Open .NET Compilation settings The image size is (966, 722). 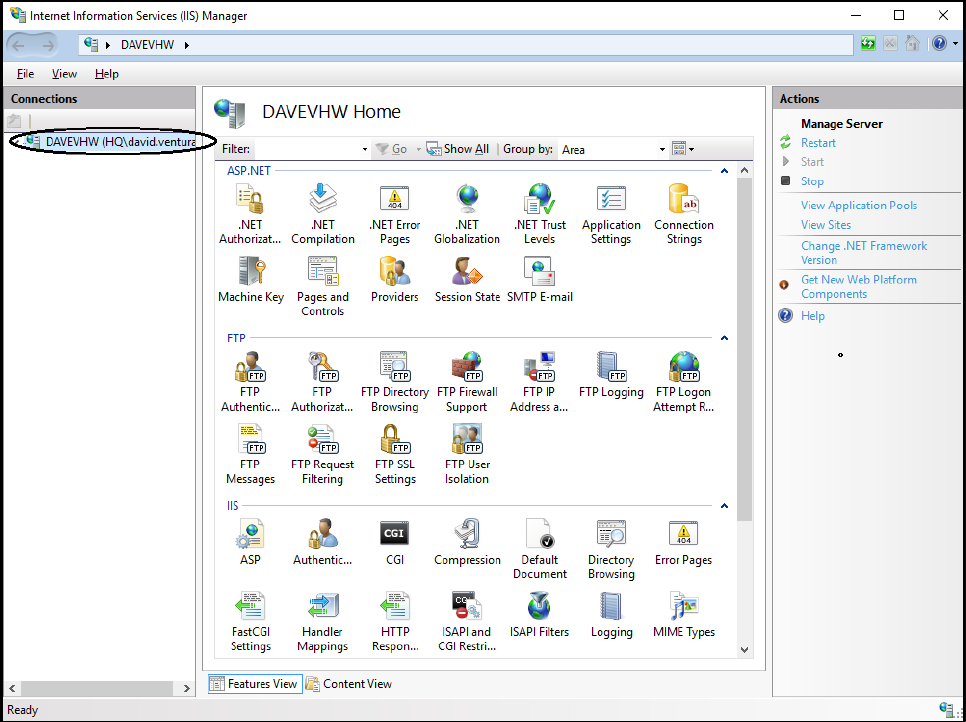(x=323, y=214)
